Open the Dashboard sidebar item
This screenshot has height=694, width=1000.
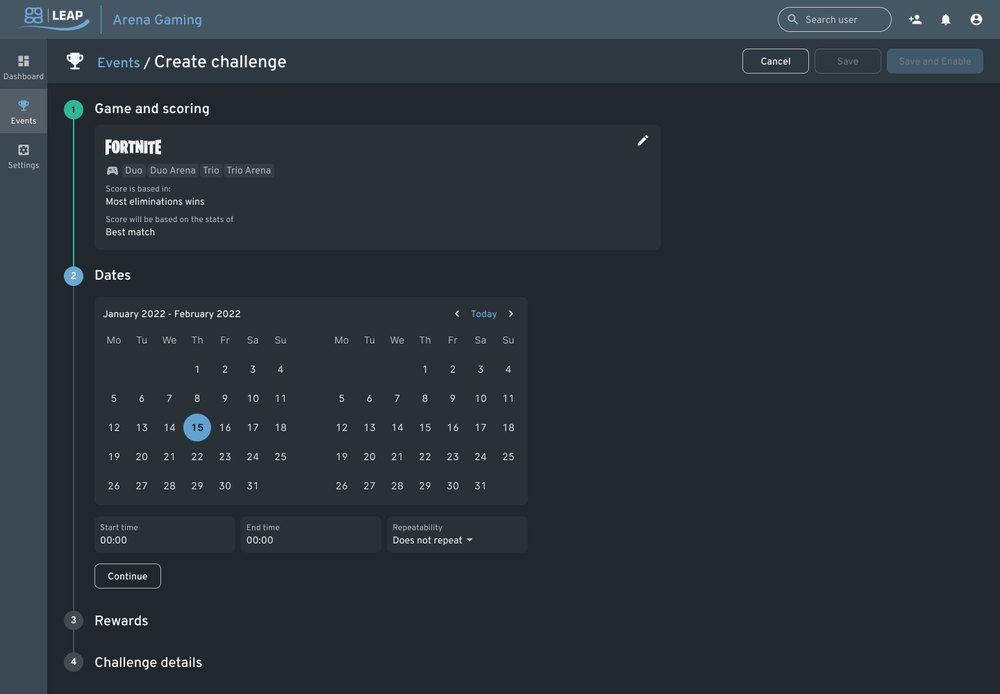coord(24,67)
